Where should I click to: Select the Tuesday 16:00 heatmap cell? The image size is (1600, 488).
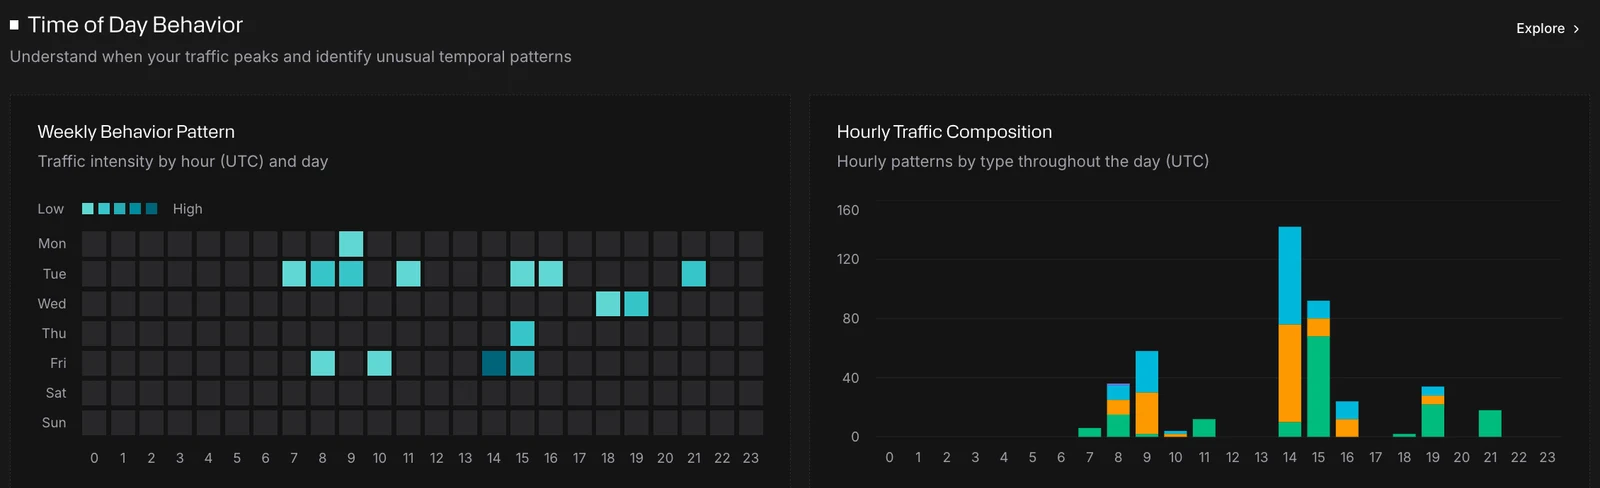pyautogui.click(x=551, y=274)
